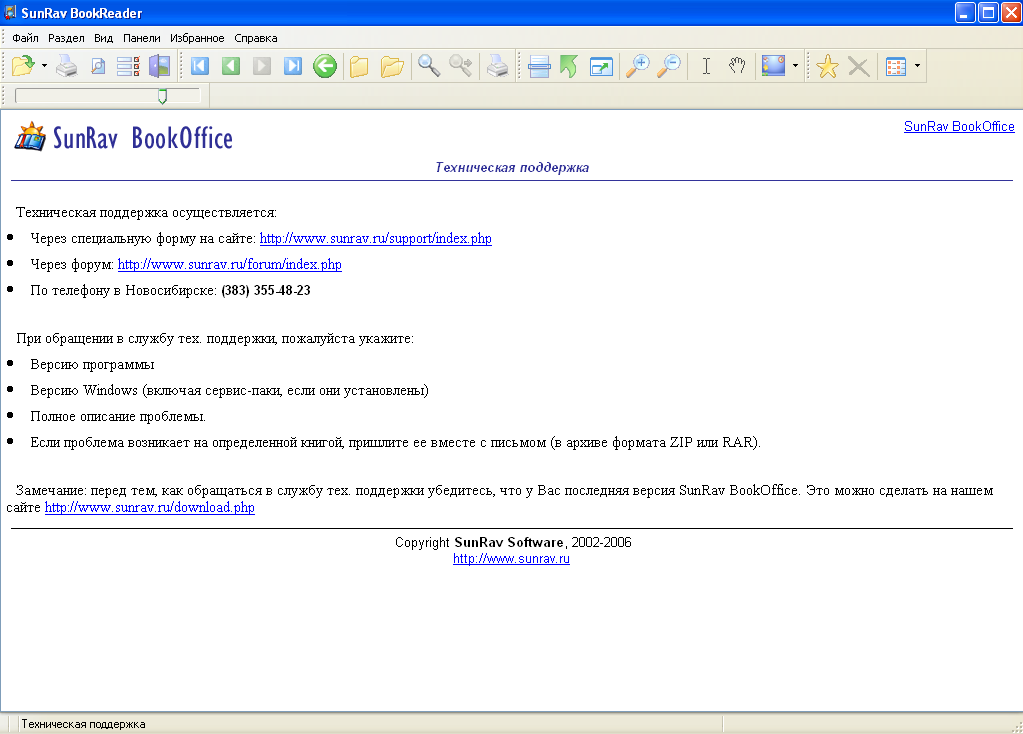Viewport: 1023px width, 734px height.
Task: Open the Вид menu
Action: pos(103,38)
